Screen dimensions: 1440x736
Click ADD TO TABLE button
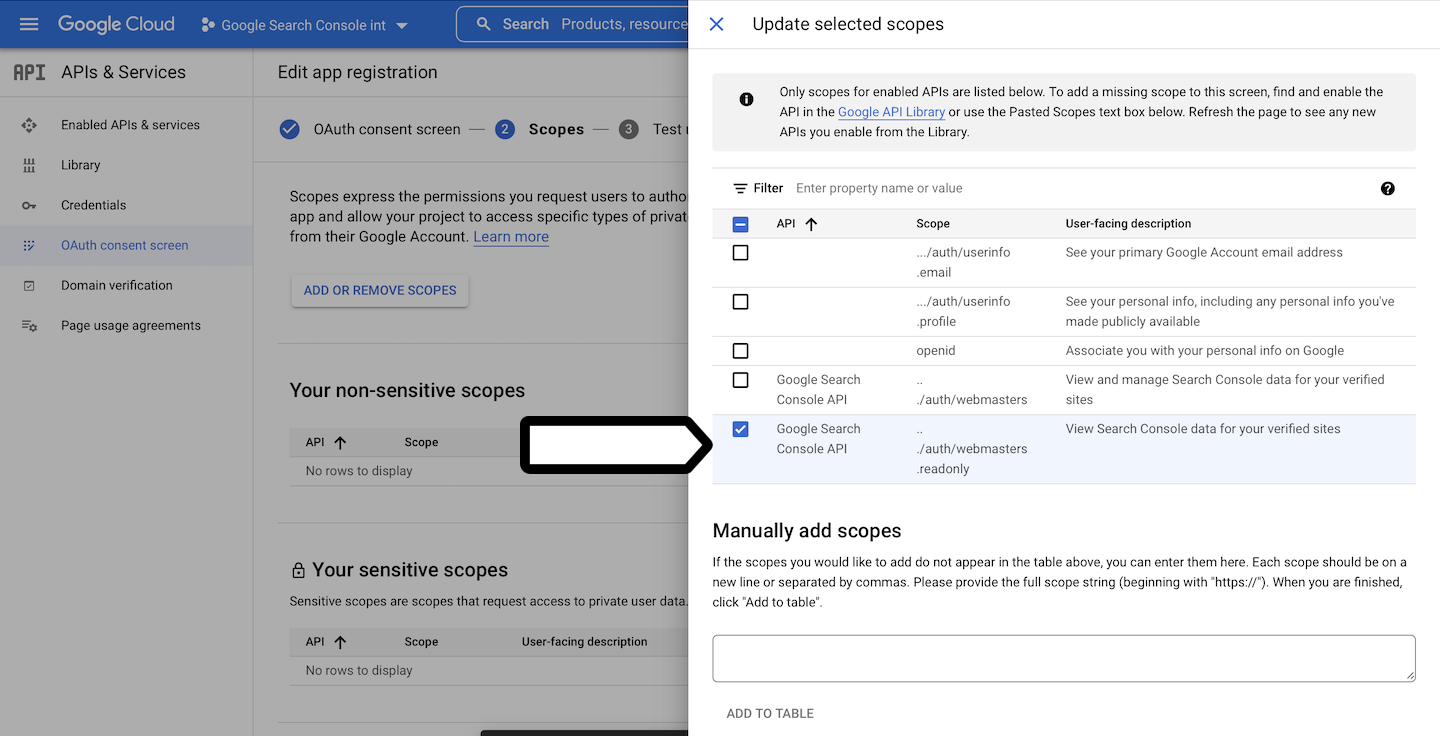(770, 713)
